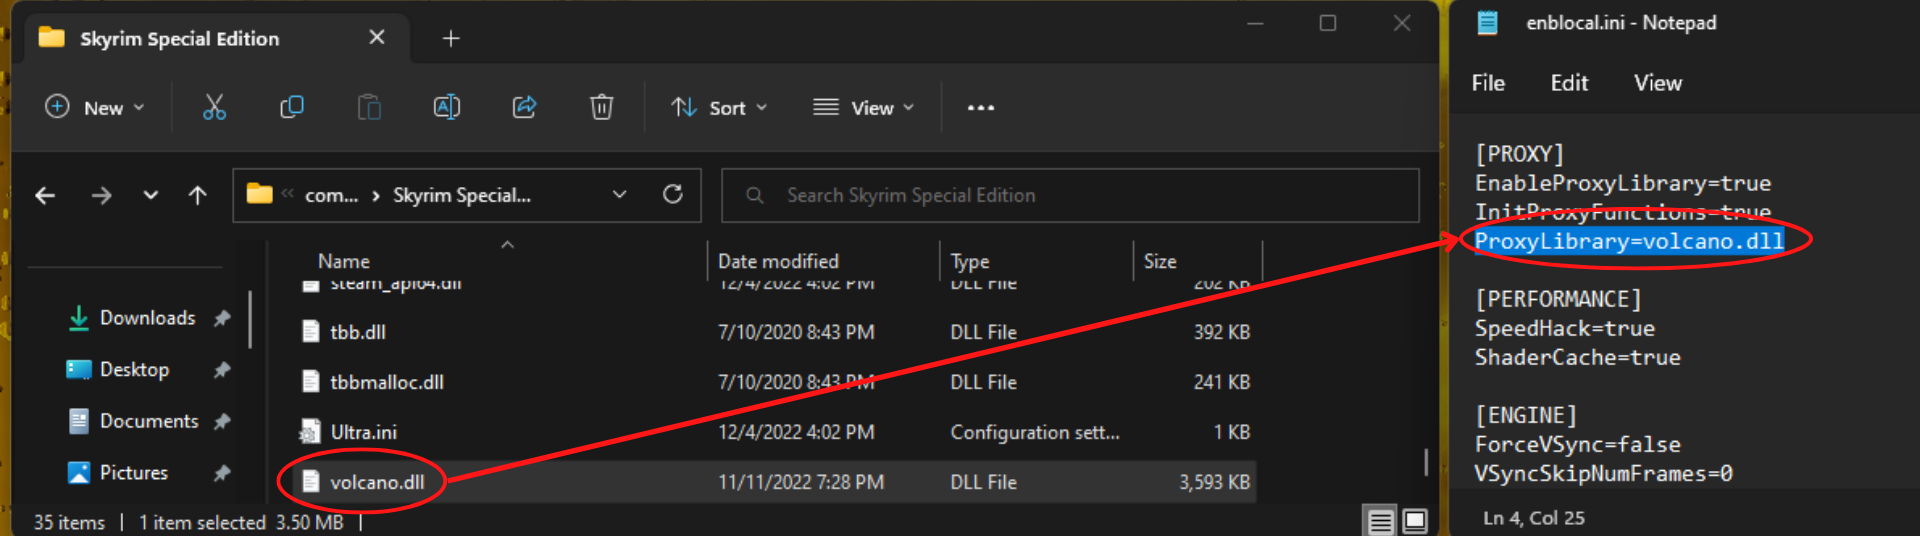Add a new Explorer tab
The height and width of the screenshot is (536, 1920).
tap(451, 38)
